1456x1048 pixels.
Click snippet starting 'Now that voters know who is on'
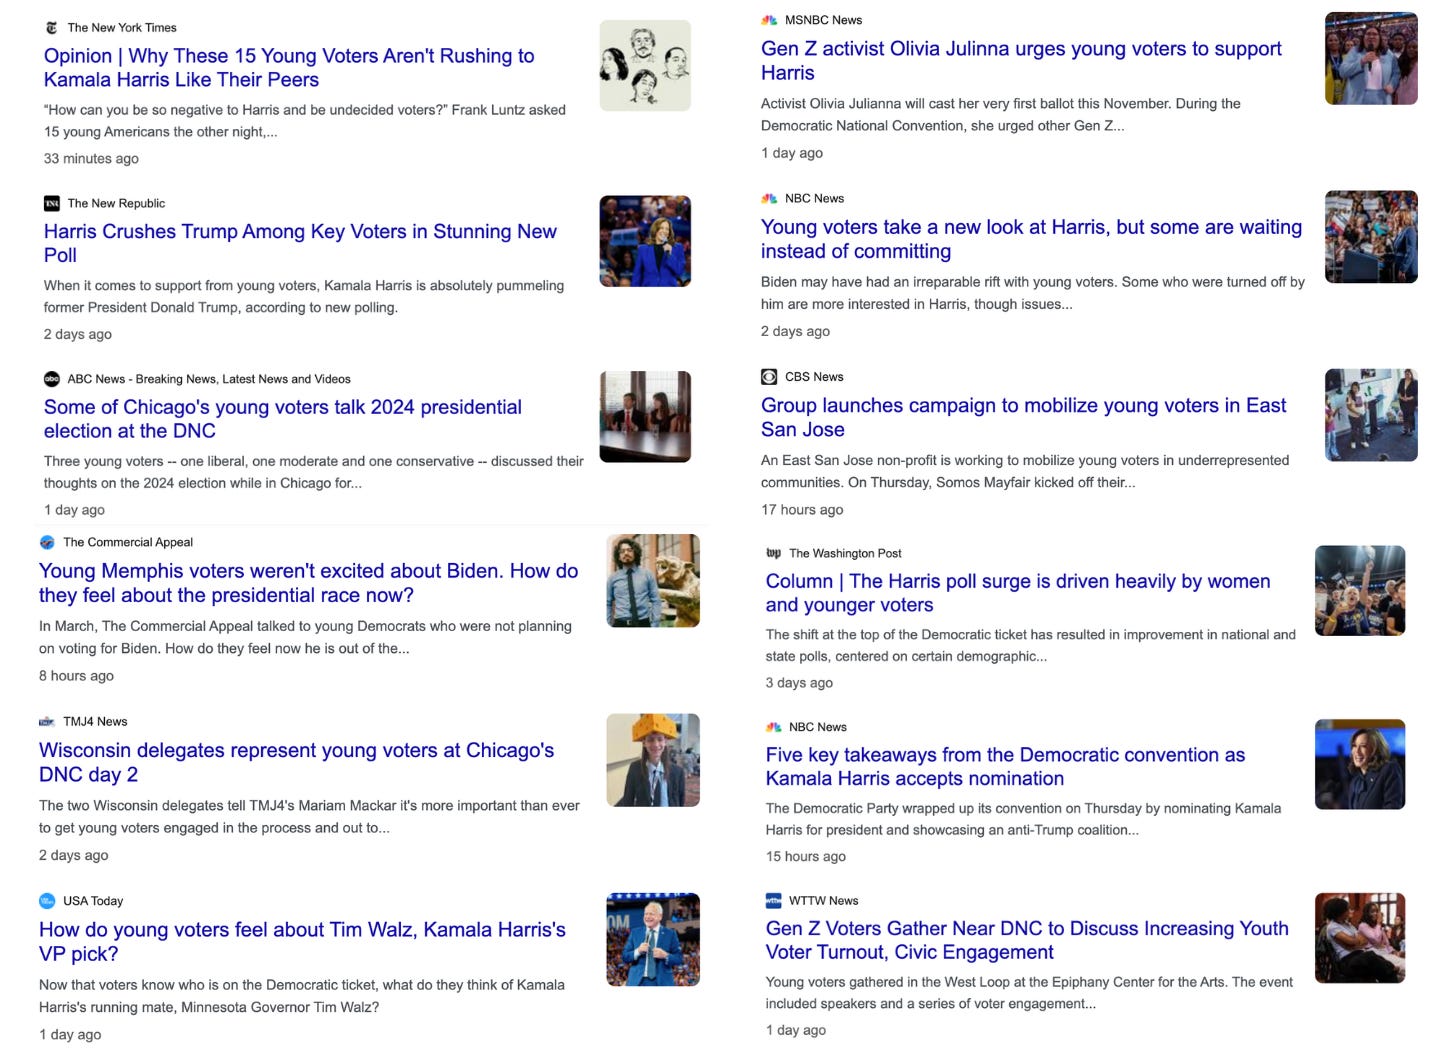click(x=302, y=996)
